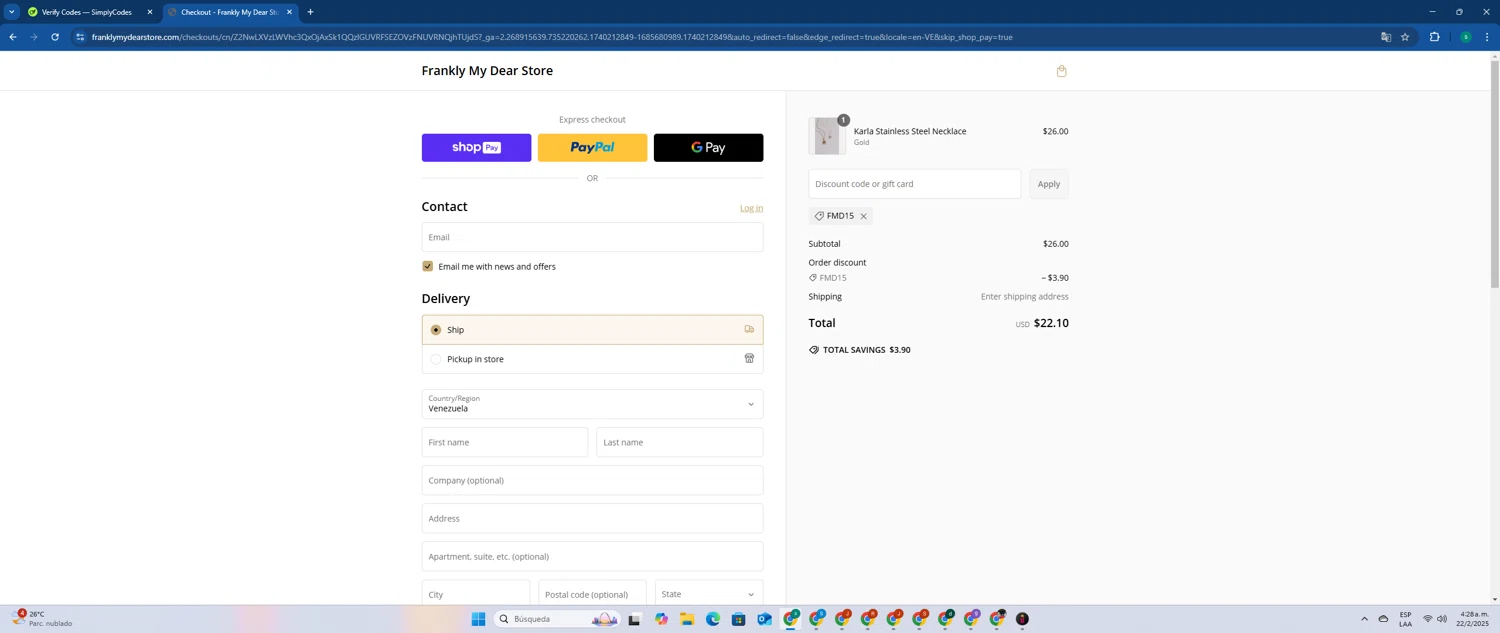1500x633 pixels.
Task: Reload the checkout page
Action: [x=55, y=37]
